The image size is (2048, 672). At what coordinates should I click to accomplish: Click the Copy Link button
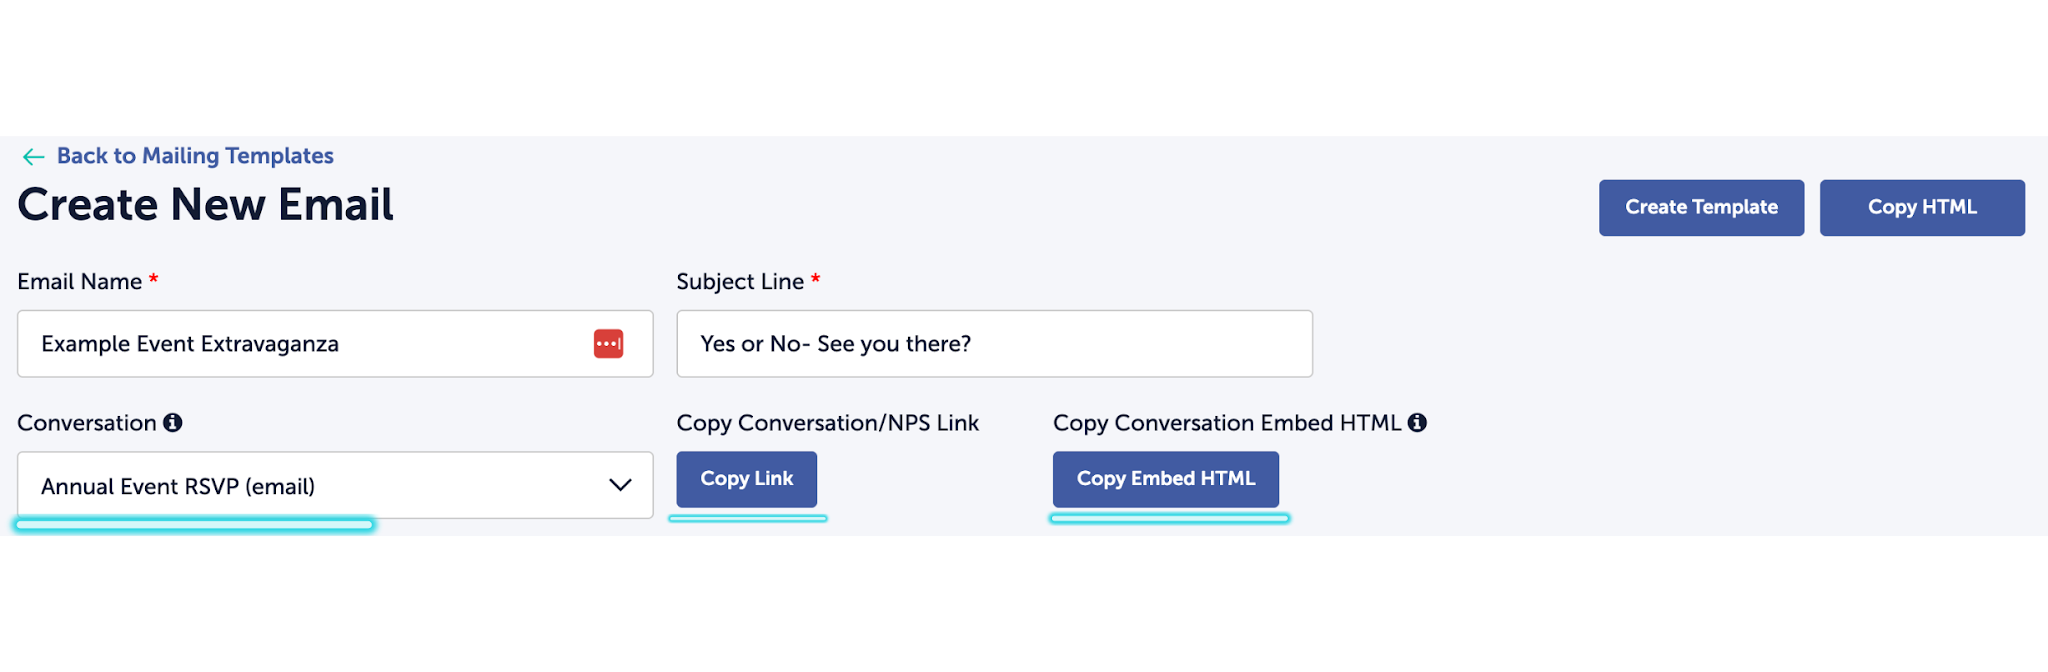pyautogui.click(x=746, y=479)
